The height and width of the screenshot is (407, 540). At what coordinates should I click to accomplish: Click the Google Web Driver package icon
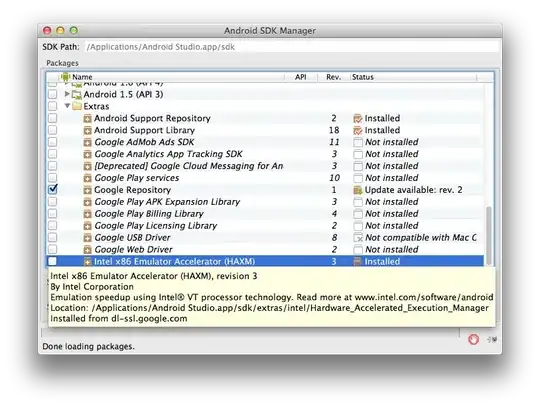pos(87,250)
